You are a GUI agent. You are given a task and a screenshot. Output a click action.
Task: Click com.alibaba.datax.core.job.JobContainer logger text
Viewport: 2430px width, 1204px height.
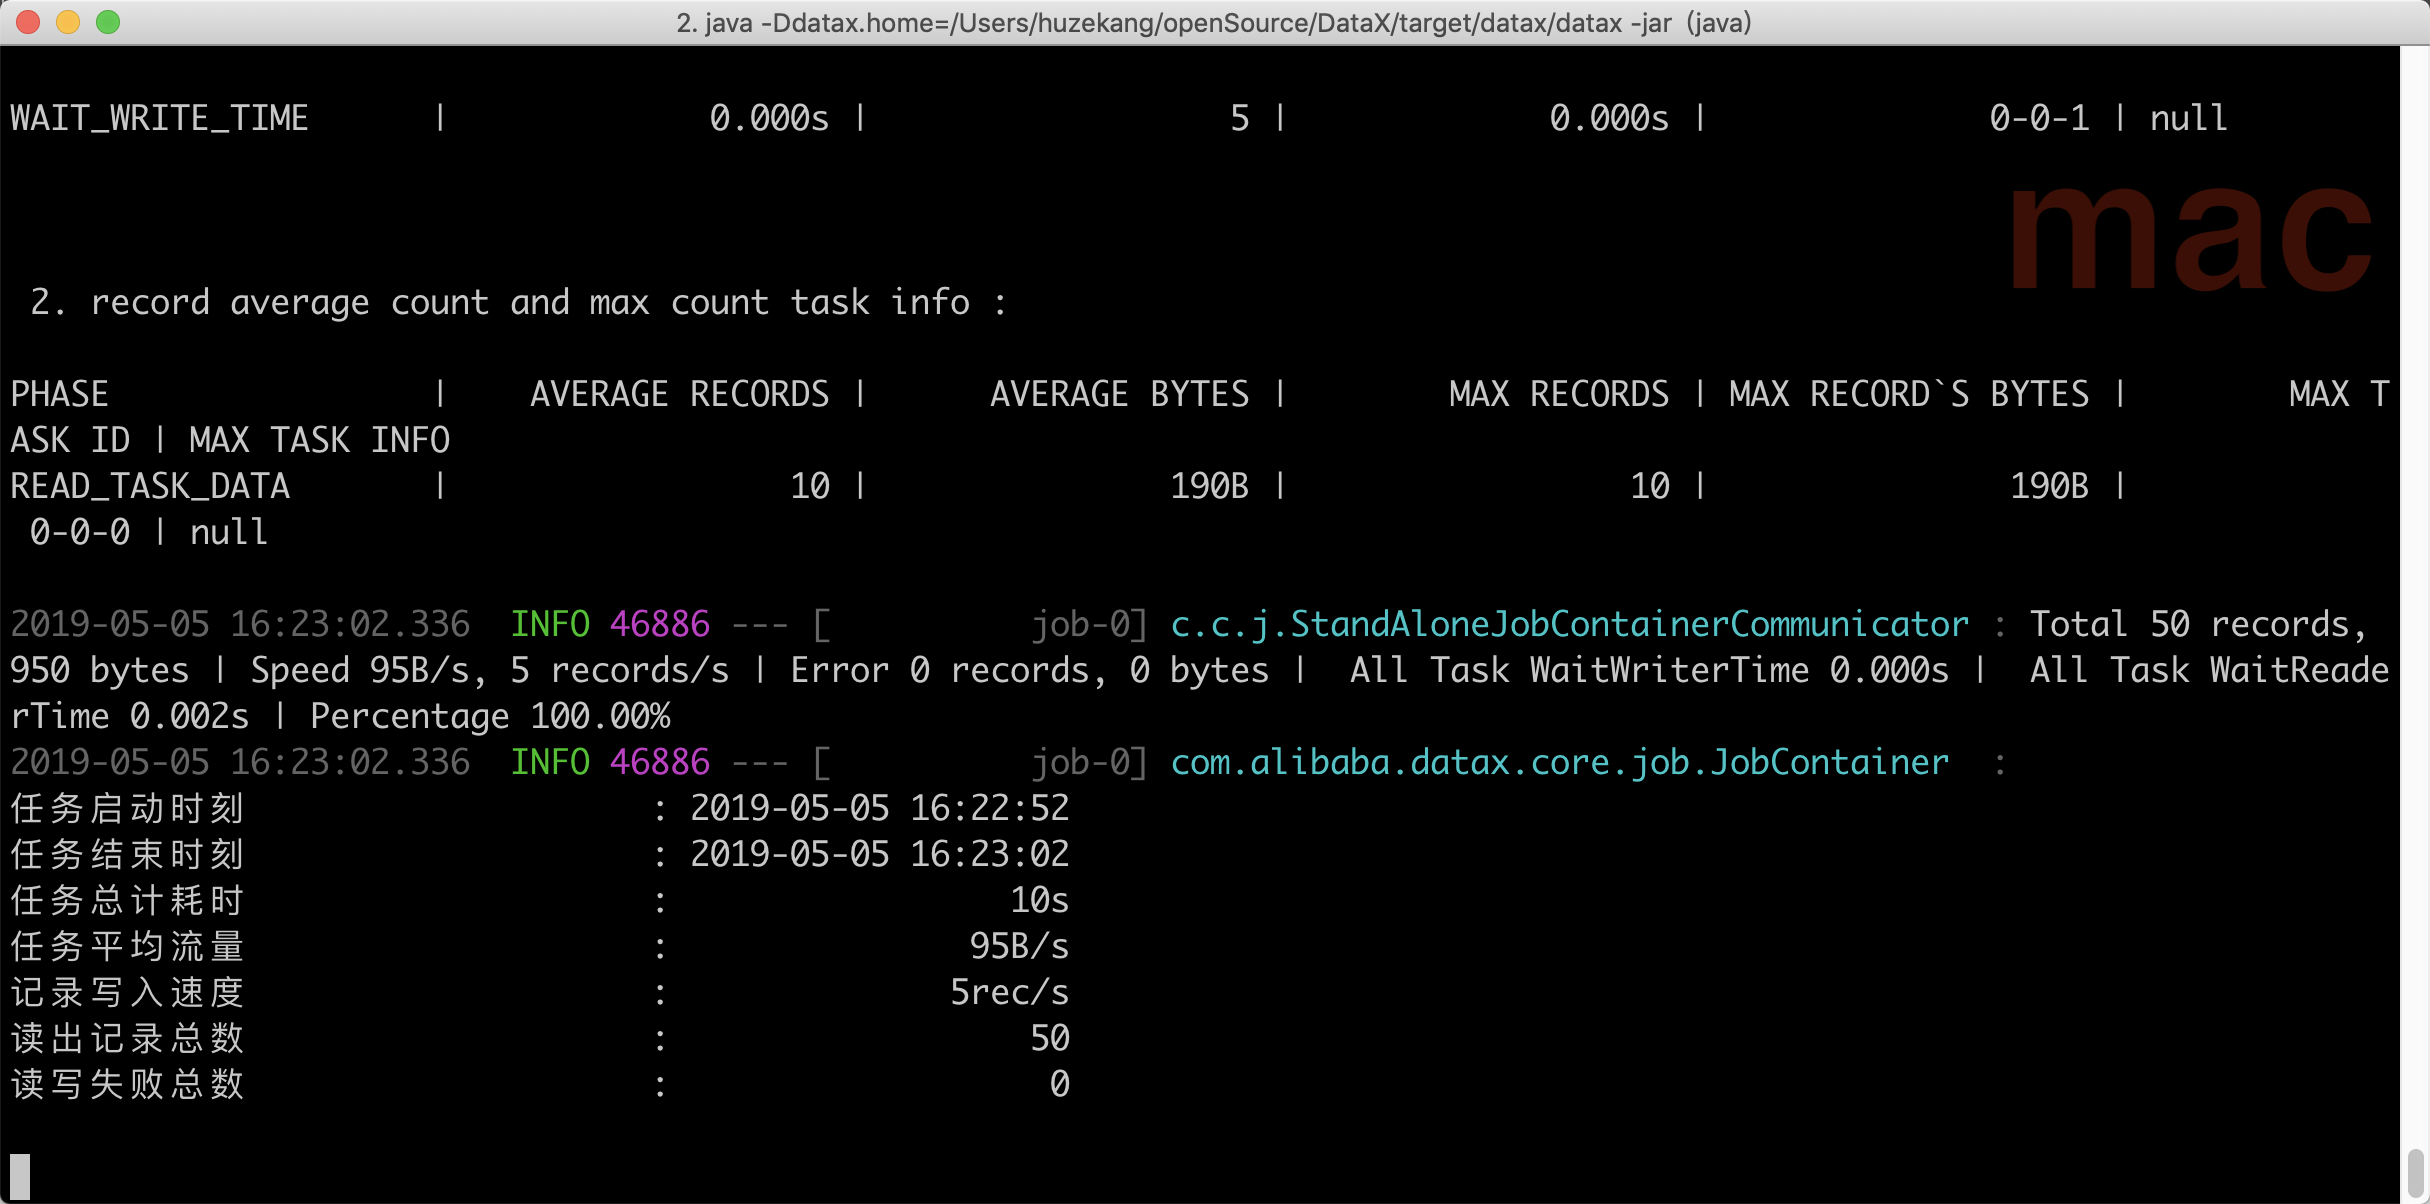pyautogui.click(x=1559, y=762)
